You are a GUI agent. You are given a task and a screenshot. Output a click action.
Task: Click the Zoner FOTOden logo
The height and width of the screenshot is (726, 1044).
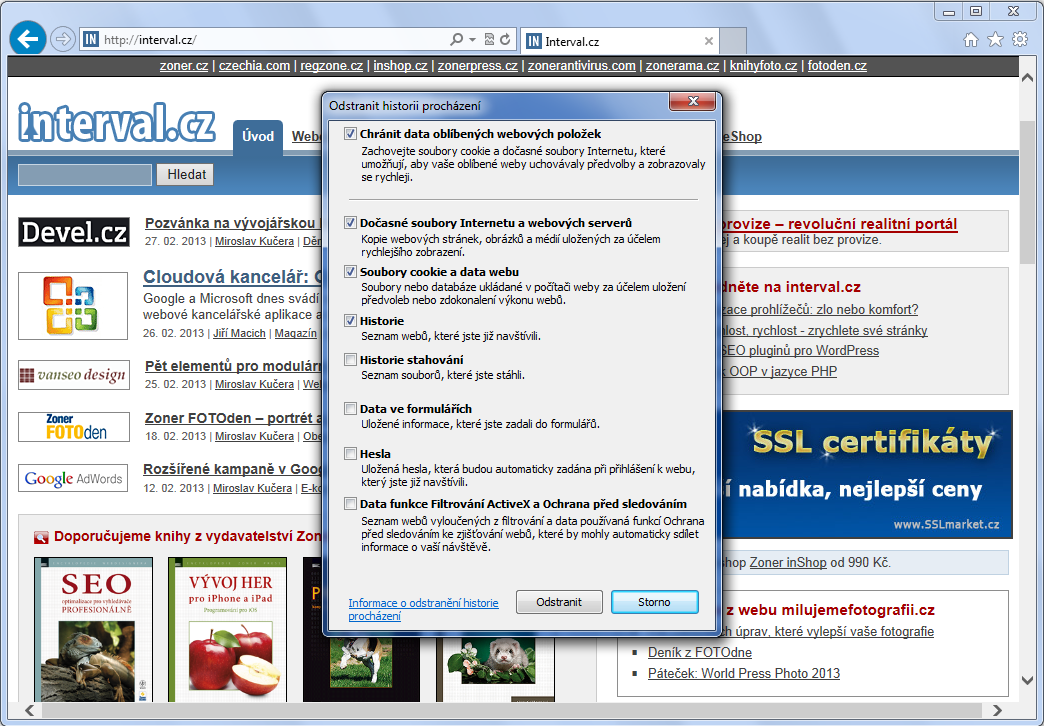click(73, 427)
